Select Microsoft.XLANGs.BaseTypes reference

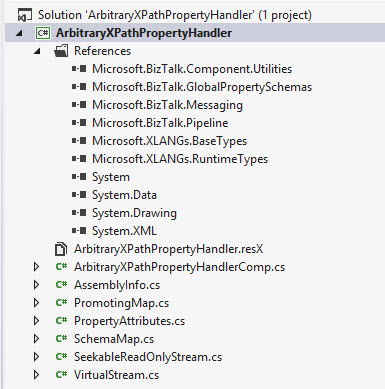click(169, 141)
